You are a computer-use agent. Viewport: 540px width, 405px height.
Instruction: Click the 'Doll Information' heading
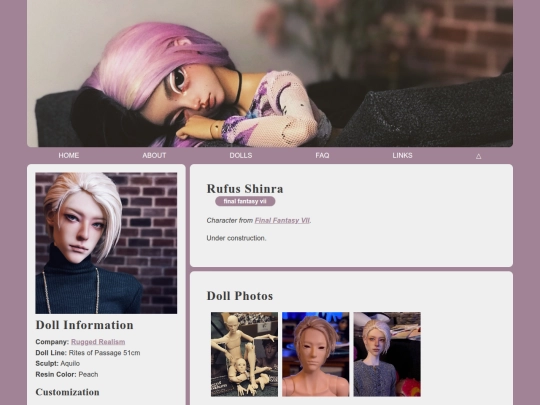coord(84,325)
